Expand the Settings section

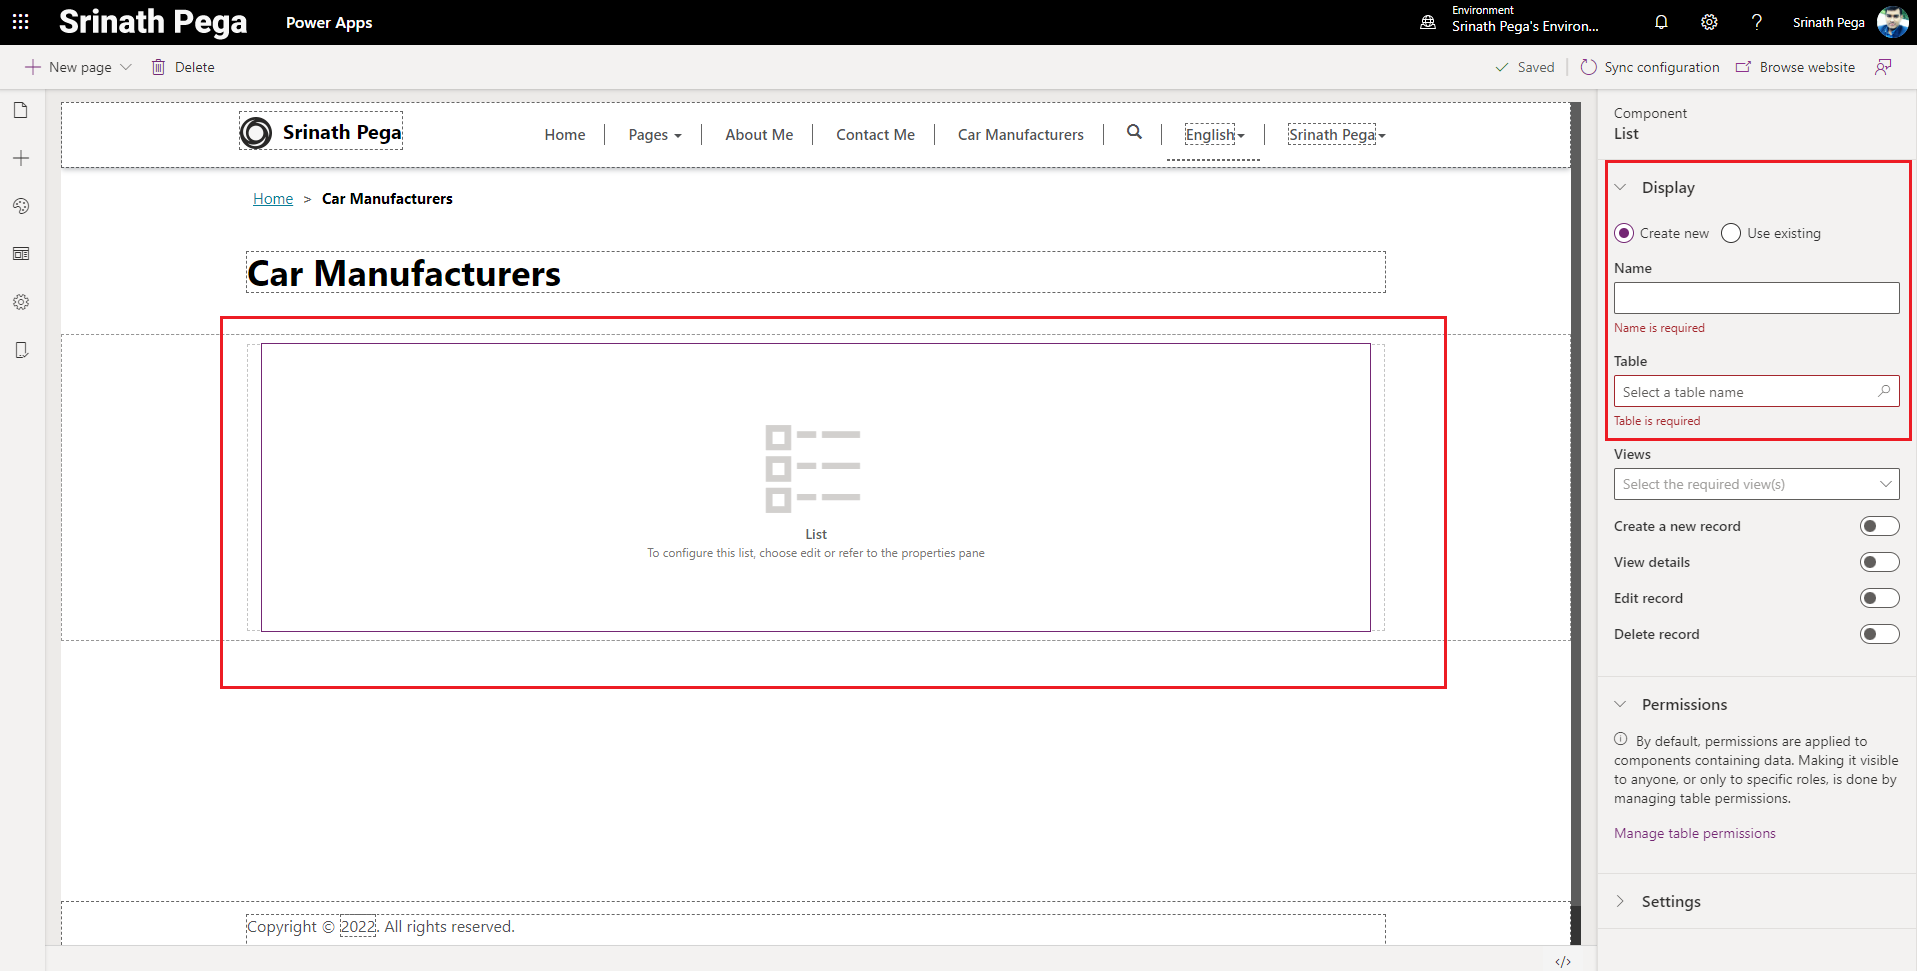(x=1670, y=901)
